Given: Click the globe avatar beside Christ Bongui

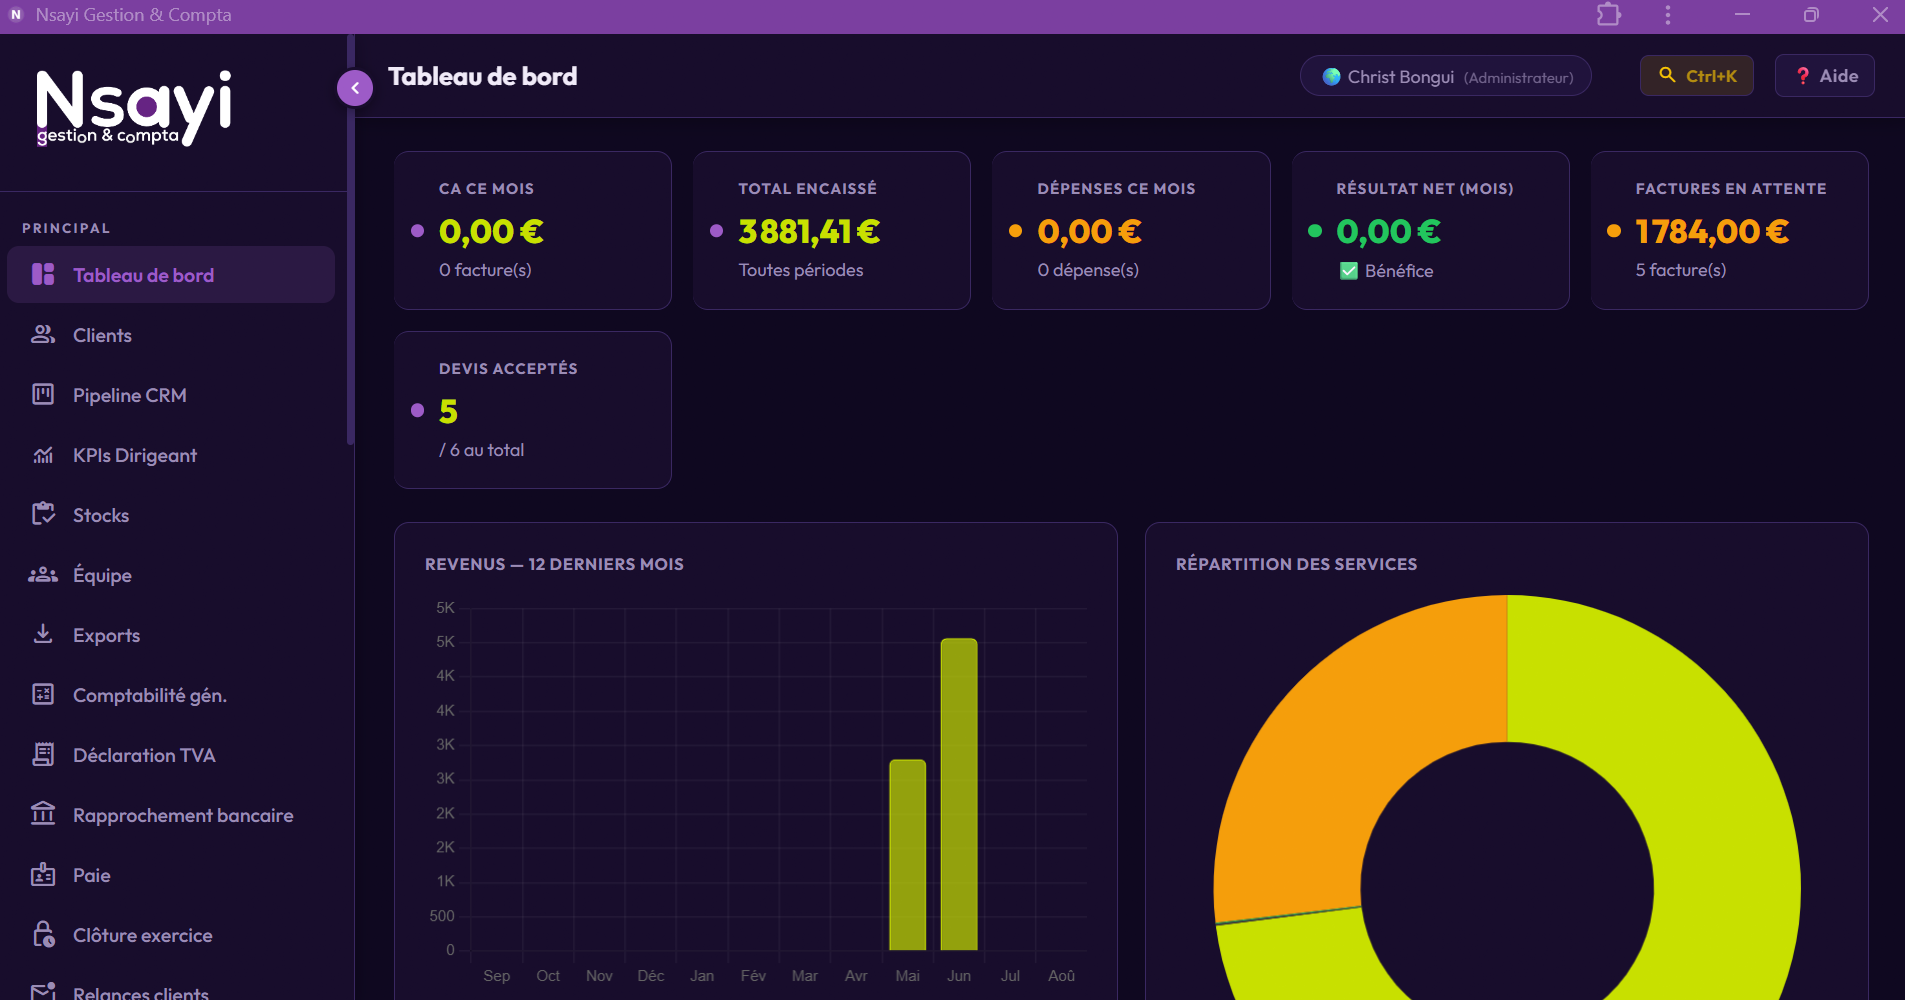Looking at the screenshot, I should 1331,77.
